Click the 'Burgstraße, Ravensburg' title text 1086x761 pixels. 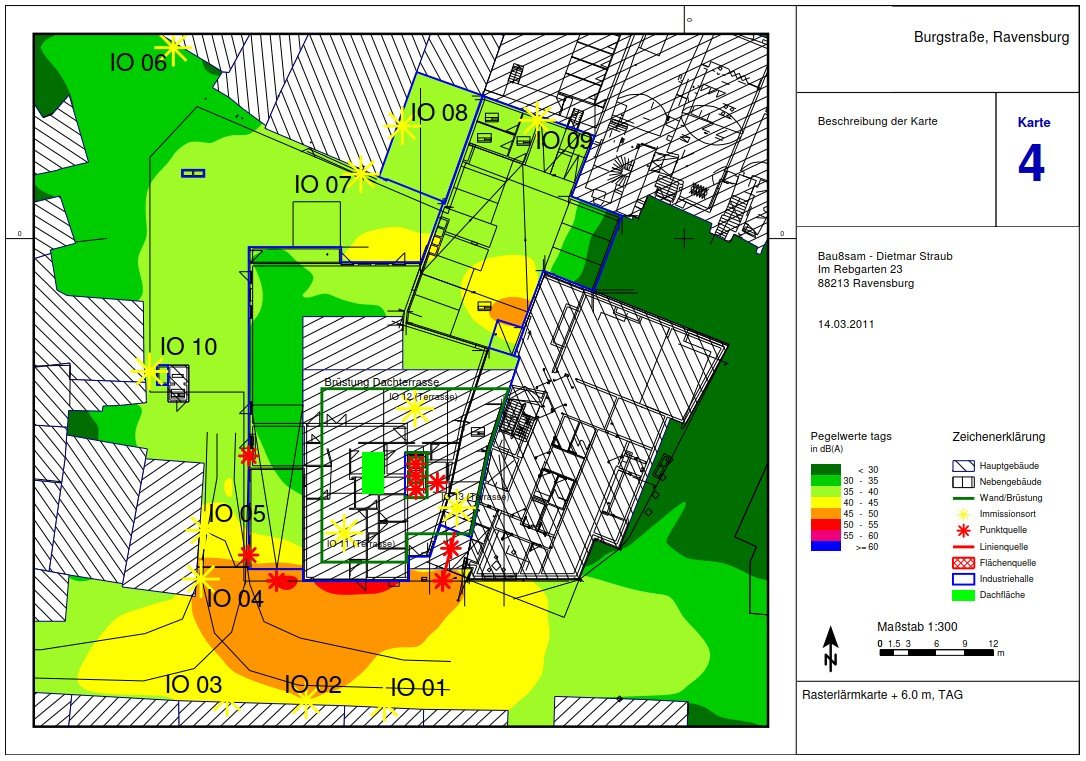(x=991, y=37)
